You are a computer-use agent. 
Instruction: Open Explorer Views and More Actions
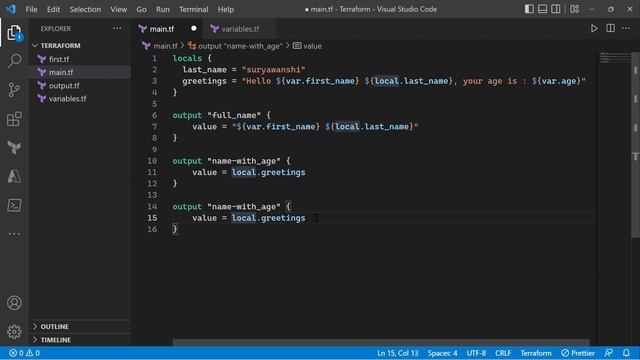117,29
